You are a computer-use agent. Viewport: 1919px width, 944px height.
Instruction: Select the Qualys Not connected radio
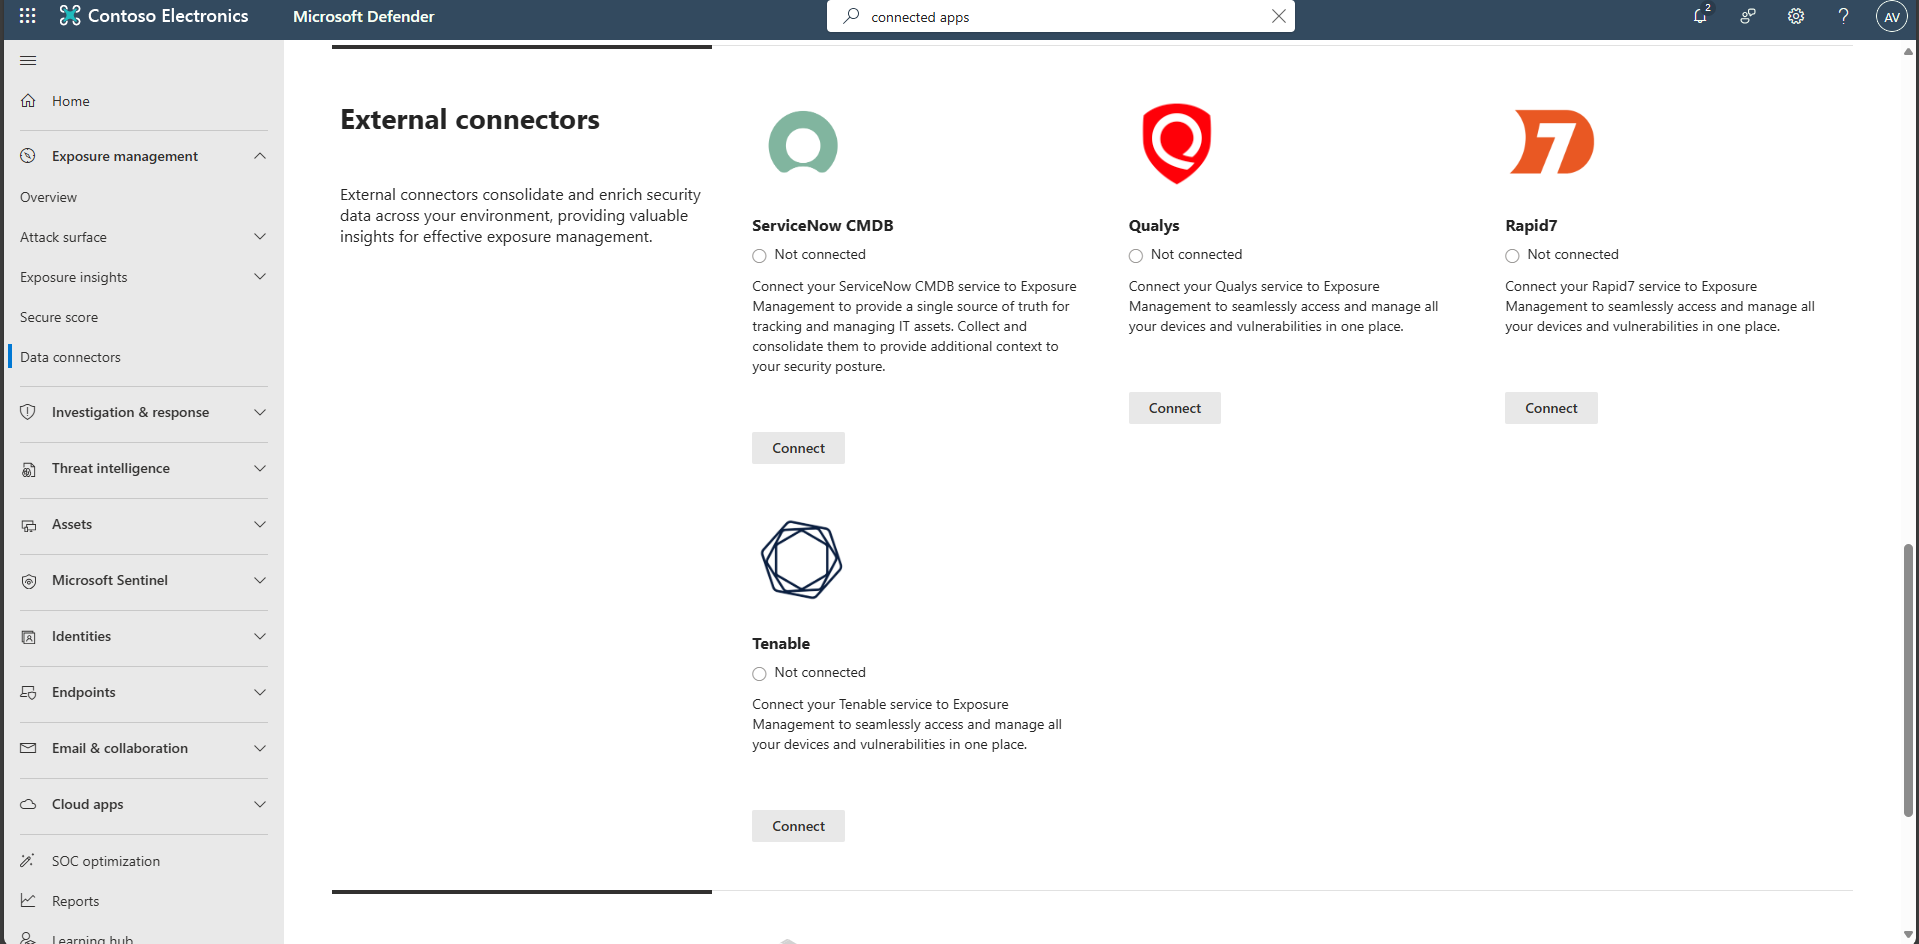pos(1136,256)
